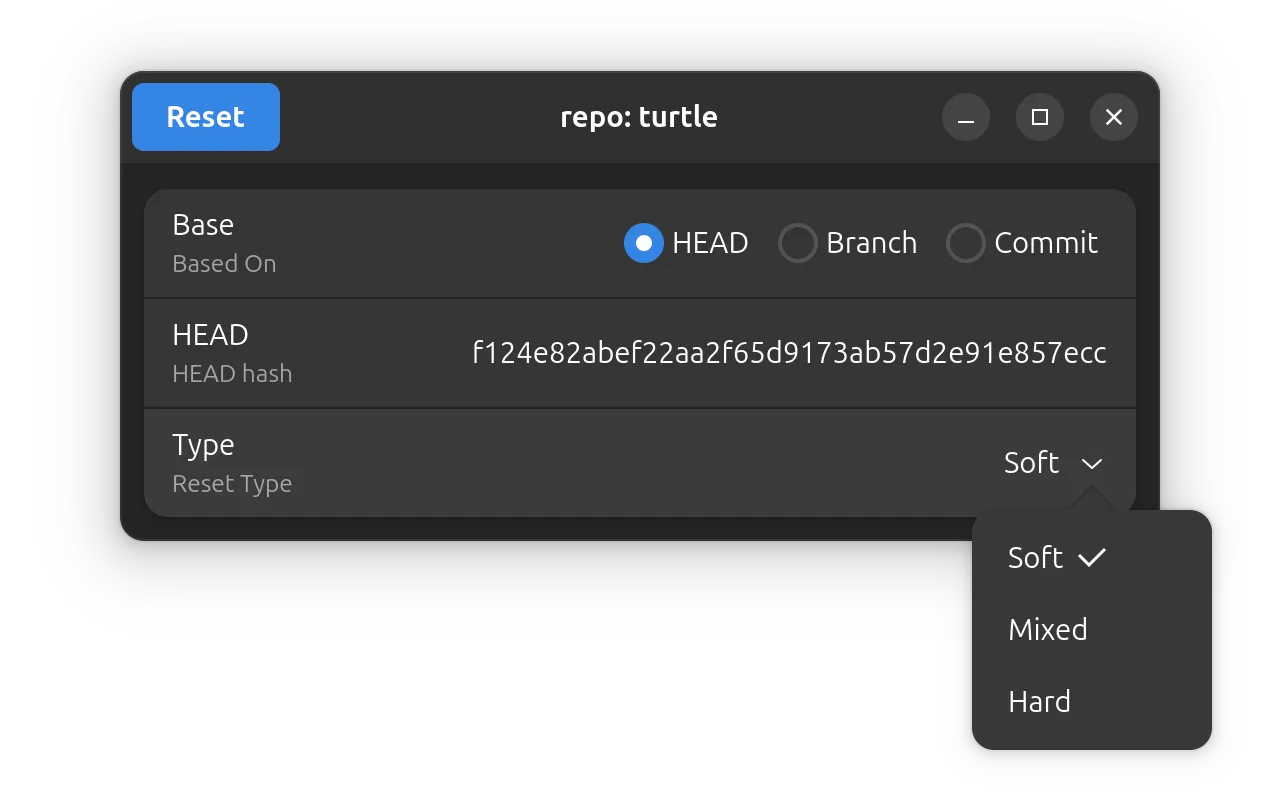
Task: Click the Type row title
Action: coord(203,445)
